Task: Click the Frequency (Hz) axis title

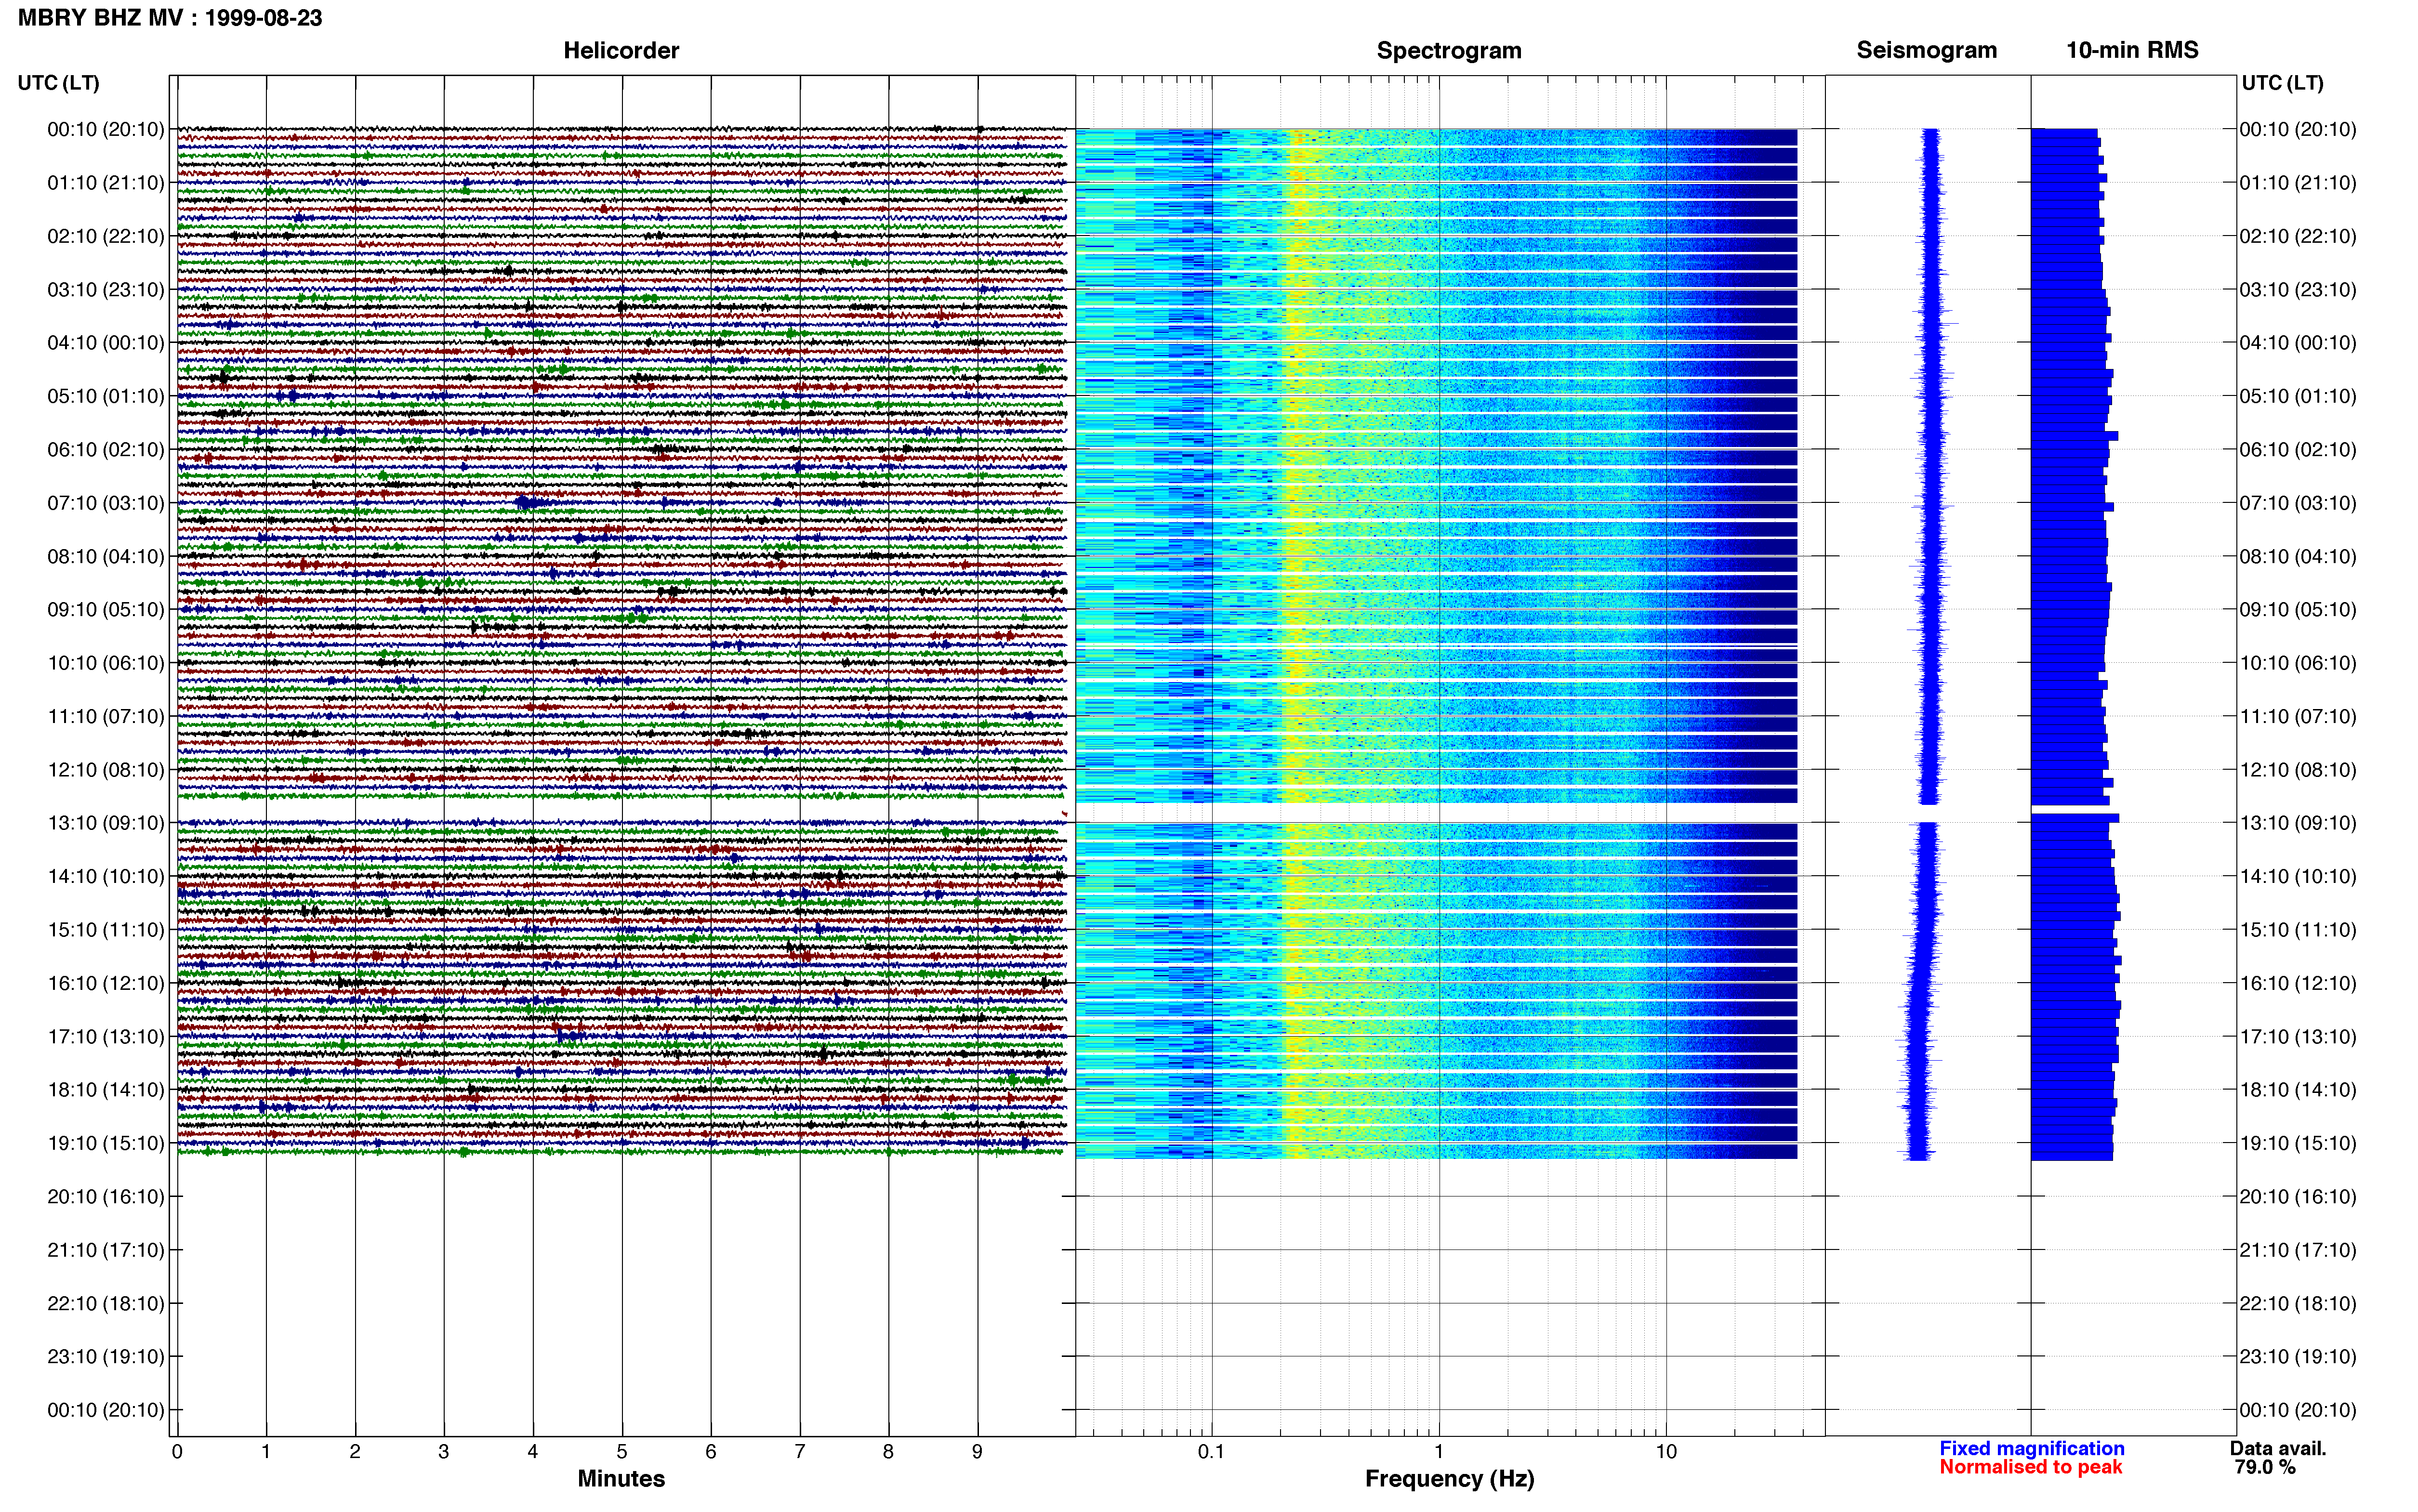Action: tap(1449, 1479)
